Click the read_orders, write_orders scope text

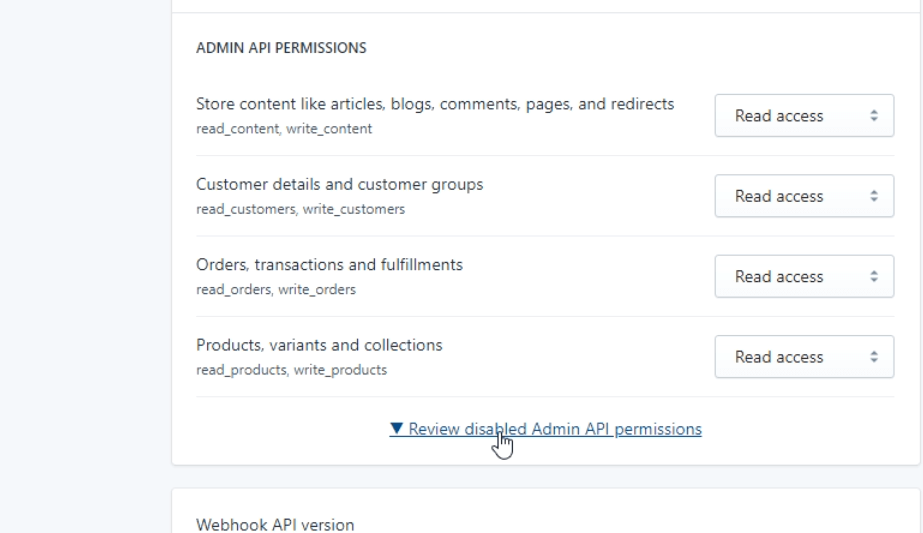point(276,290)
